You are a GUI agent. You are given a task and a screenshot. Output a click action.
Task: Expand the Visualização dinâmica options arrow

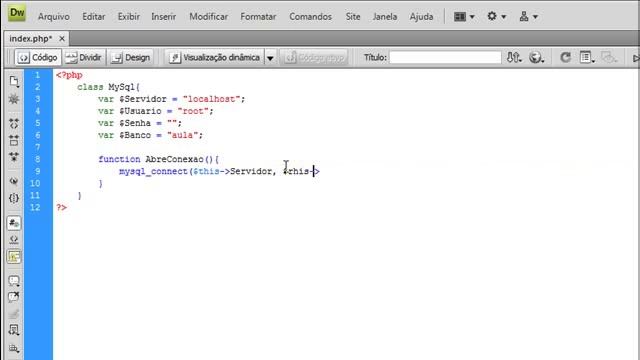(x=270, y=58)
